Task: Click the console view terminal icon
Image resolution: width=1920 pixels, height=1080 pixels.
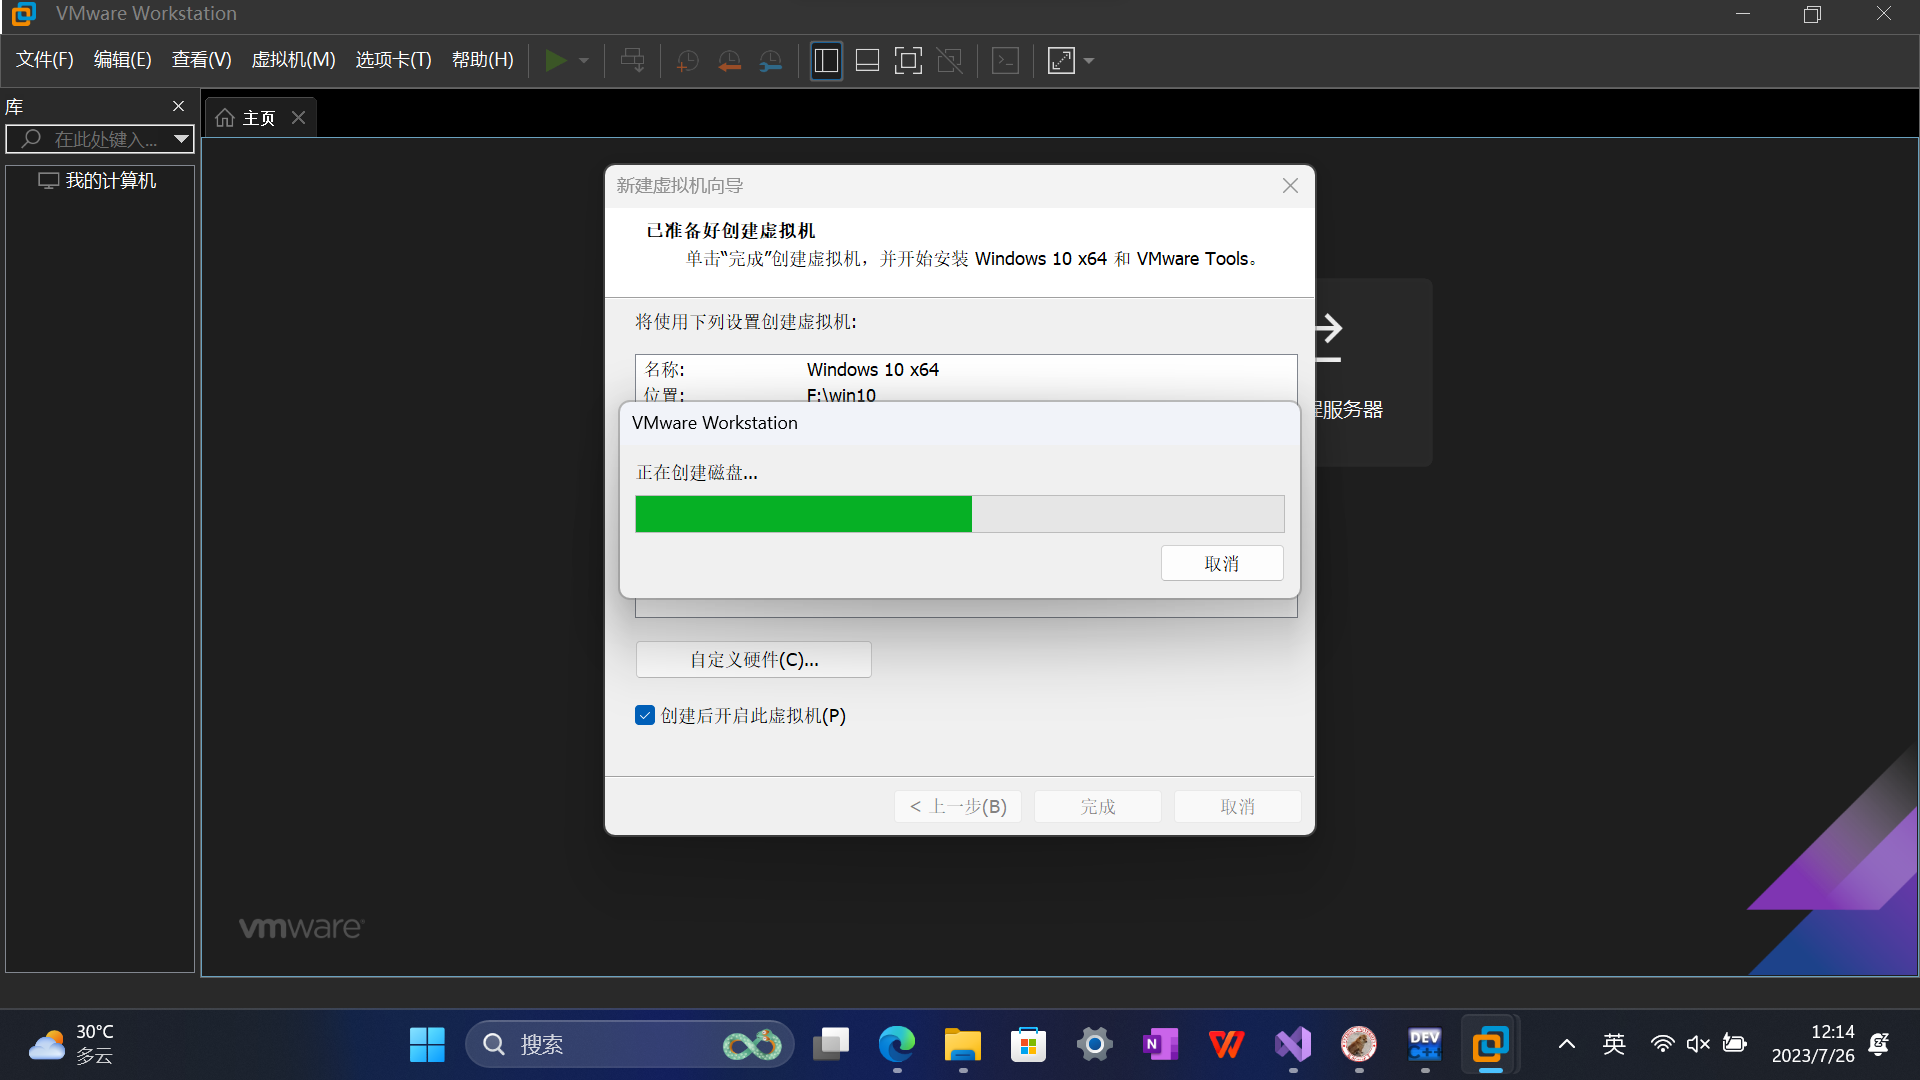Action: [x=1005, y=61]
